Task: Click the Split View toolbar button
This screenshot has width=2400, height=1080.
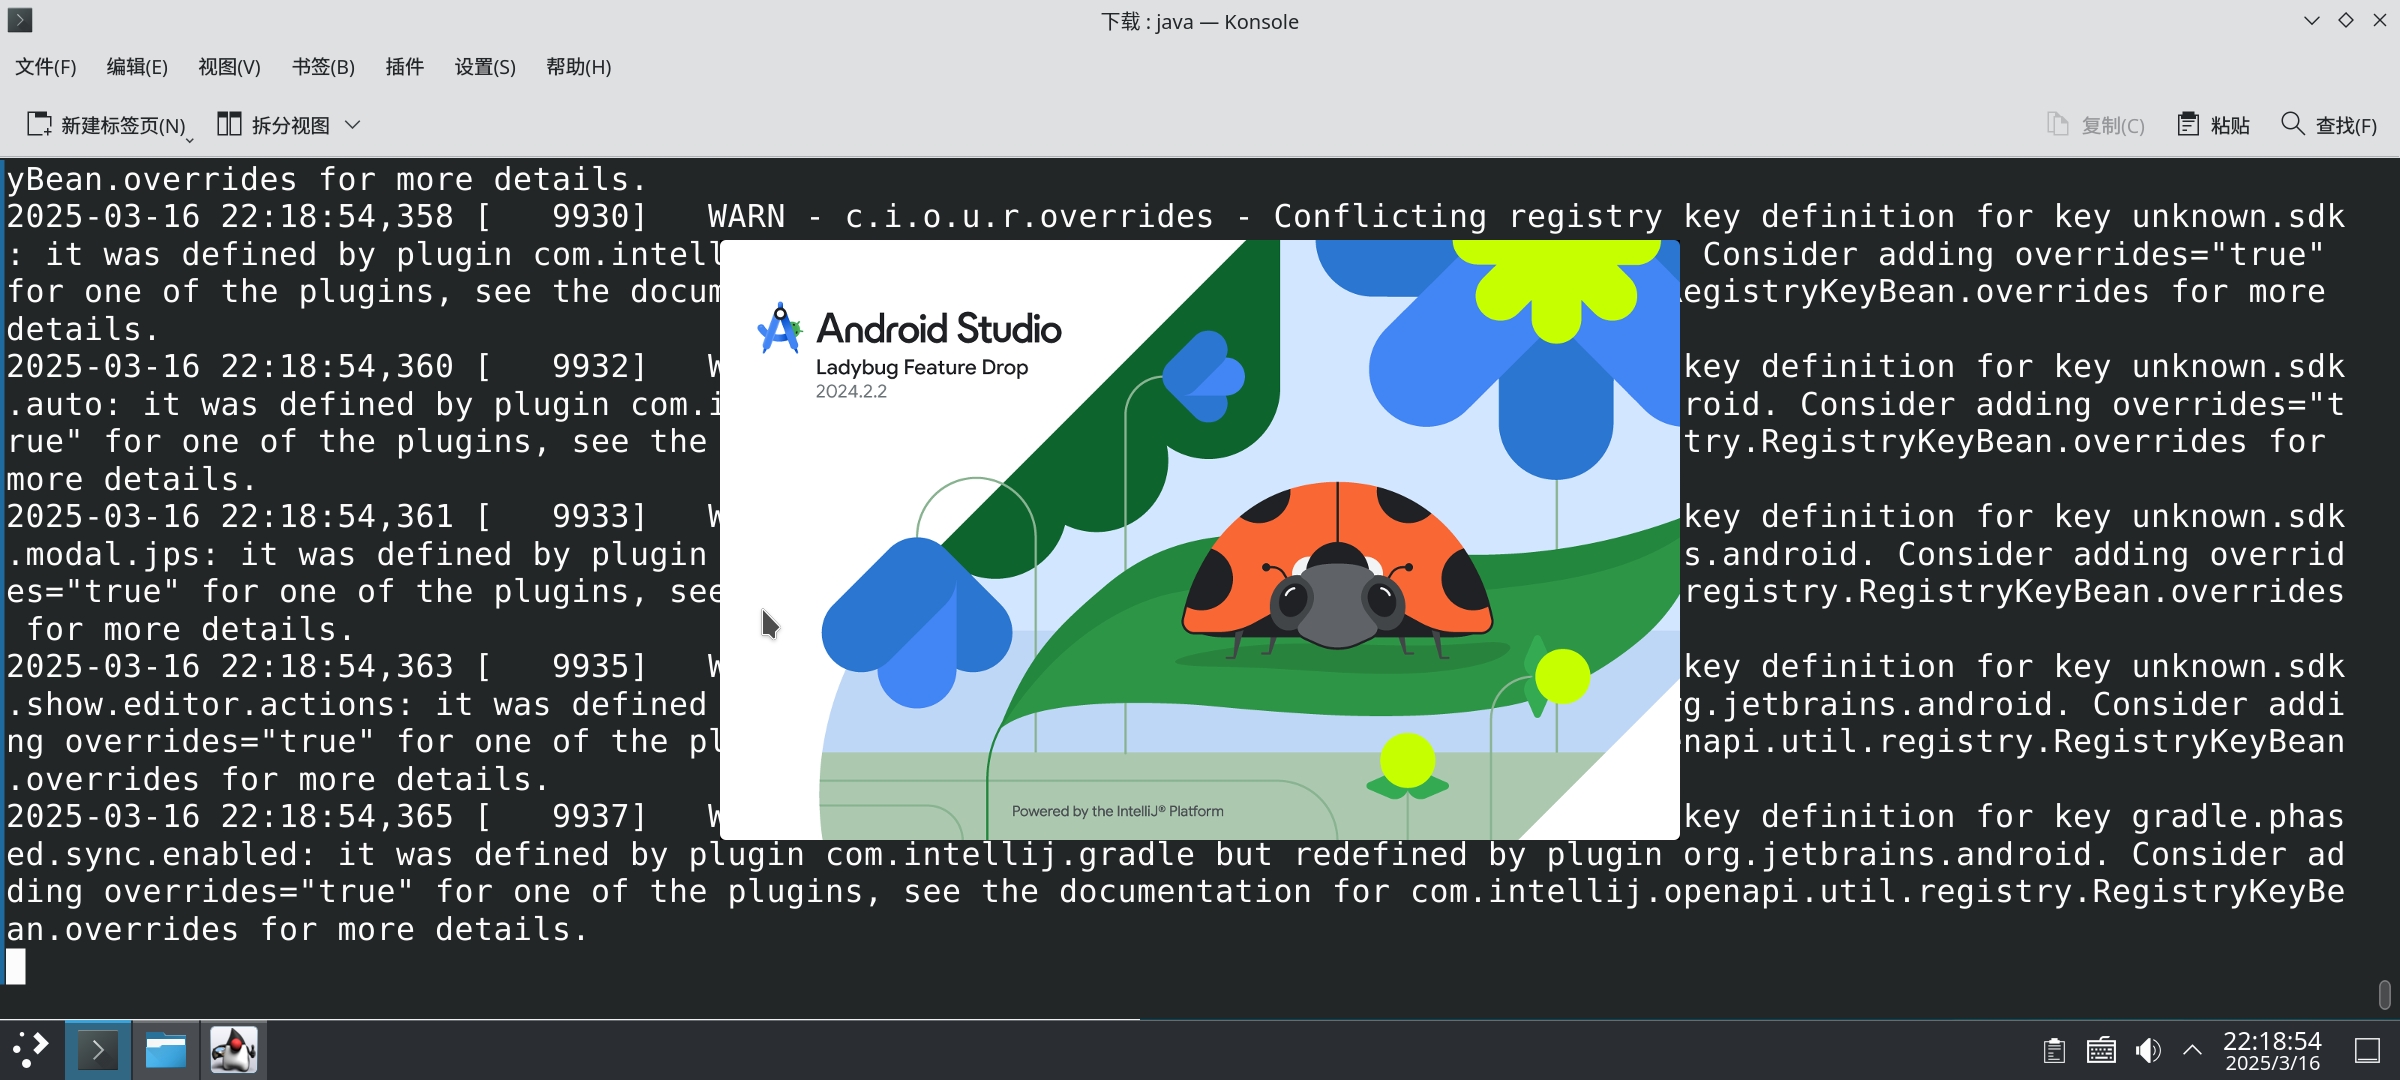Action: point(274,124)
